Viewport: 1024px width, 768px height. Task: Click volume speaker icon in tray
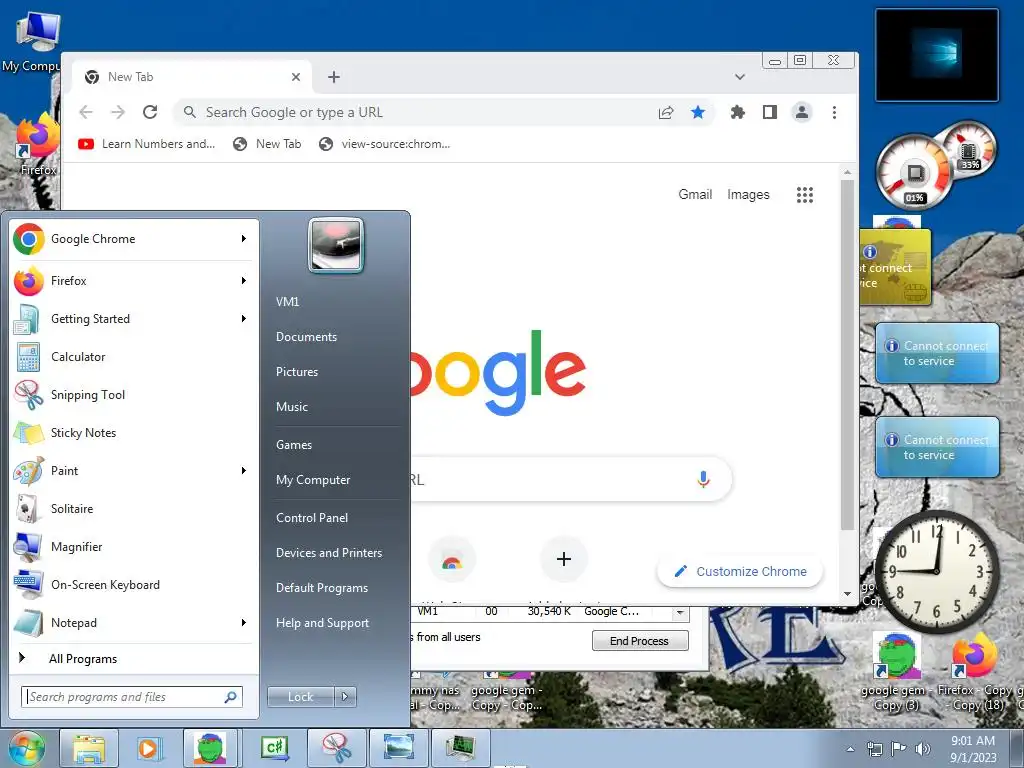pyautogui.click(x=922, y=748)
